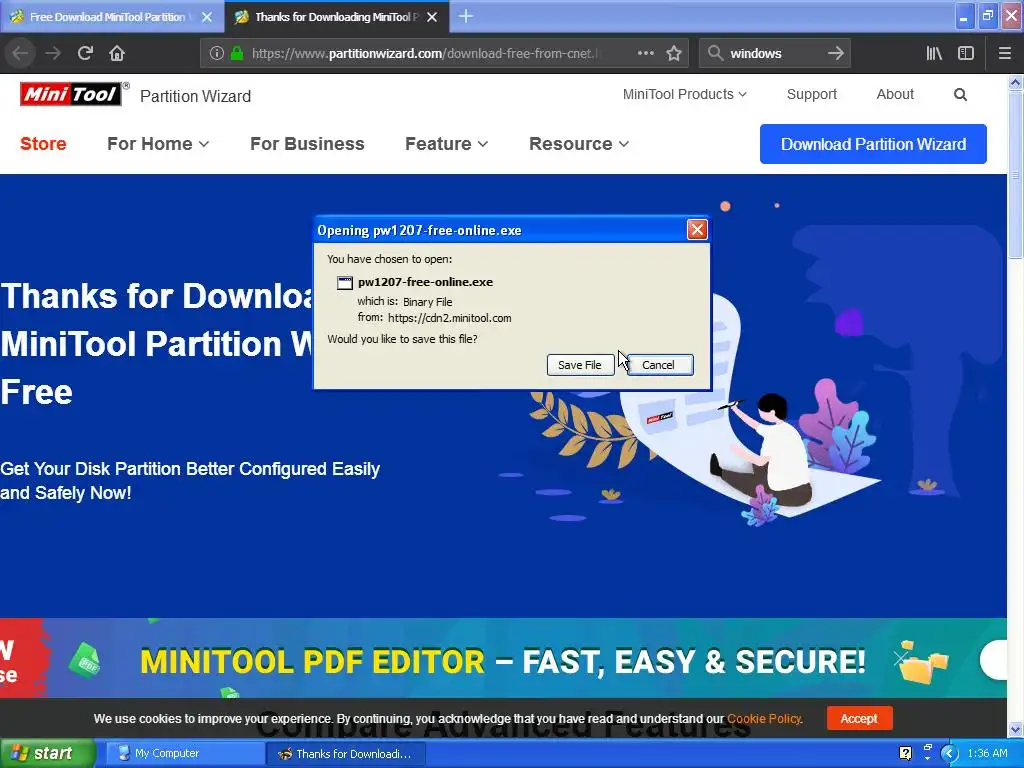The height and width of the screenshot is (768, 1024).
Task: Toggle the sidebar view icon
Action: [x=966, y=53]
